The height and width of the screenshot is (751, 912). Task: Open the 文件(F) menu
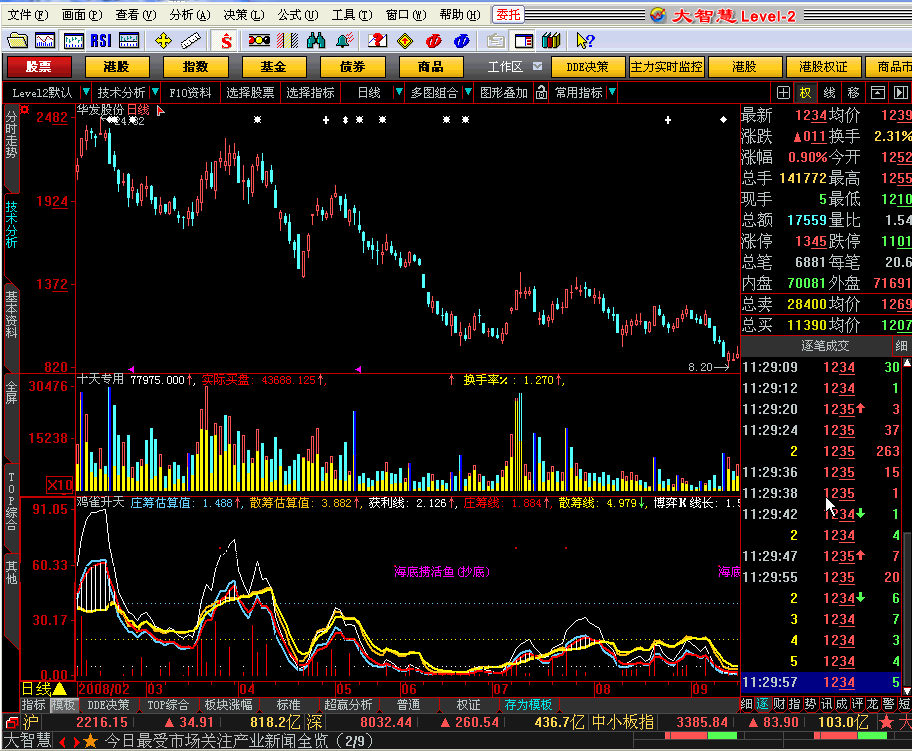coord(27,15)
